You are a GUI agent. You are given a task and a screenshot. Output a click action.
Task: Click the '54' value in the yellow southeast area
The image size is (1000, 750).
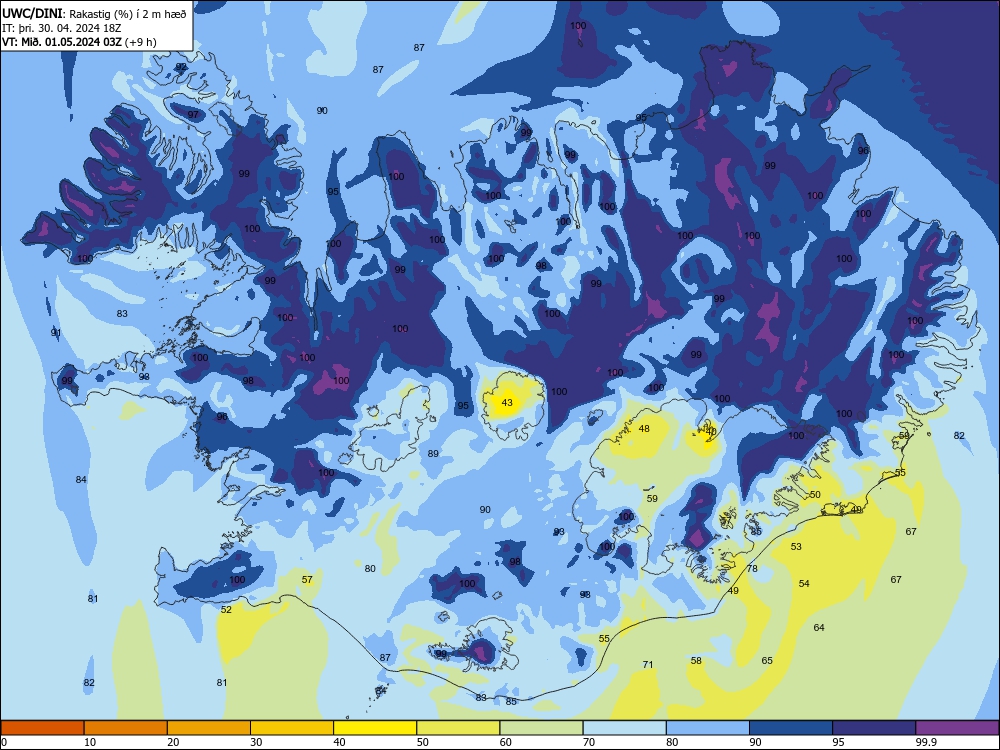point(804,584)
